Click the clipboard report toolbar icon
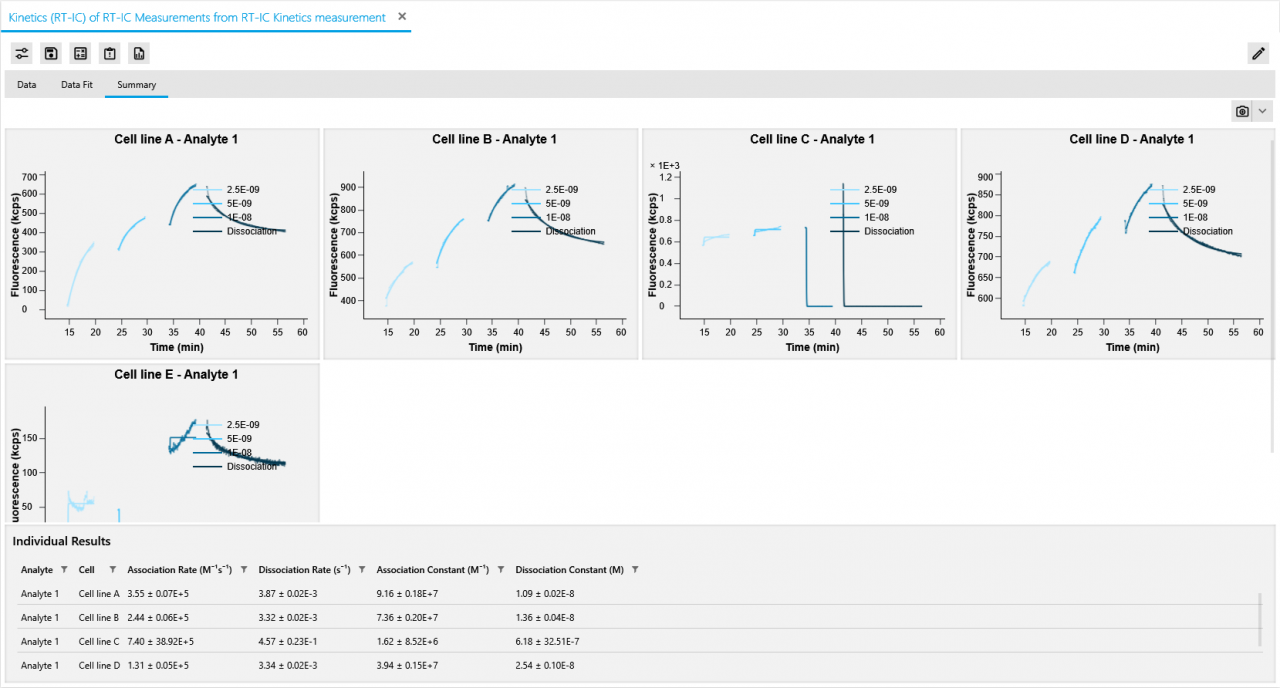Viewport: 1280px width, 688px height. coord(109,53)
